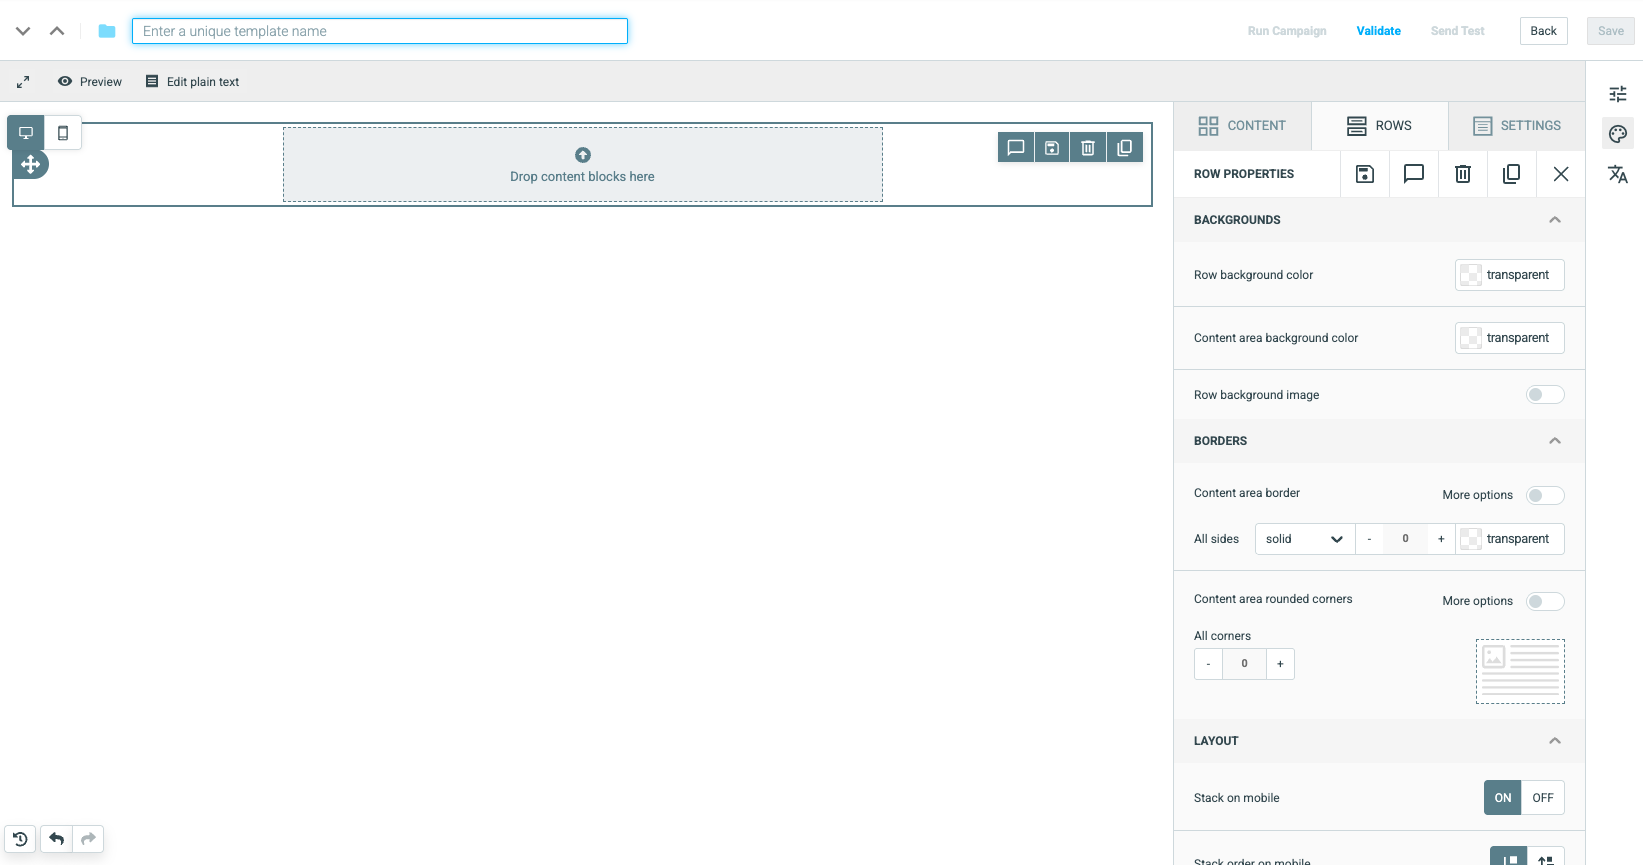Open the Content area background color picker

click(x=1509, y=338)
